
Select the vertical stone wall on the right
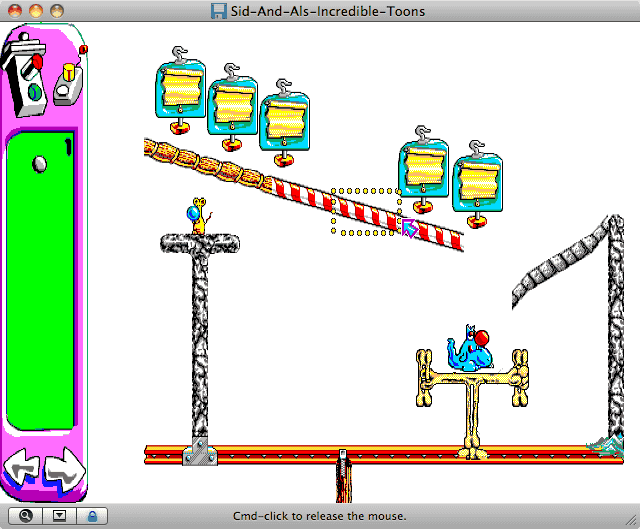pos(616,327)
